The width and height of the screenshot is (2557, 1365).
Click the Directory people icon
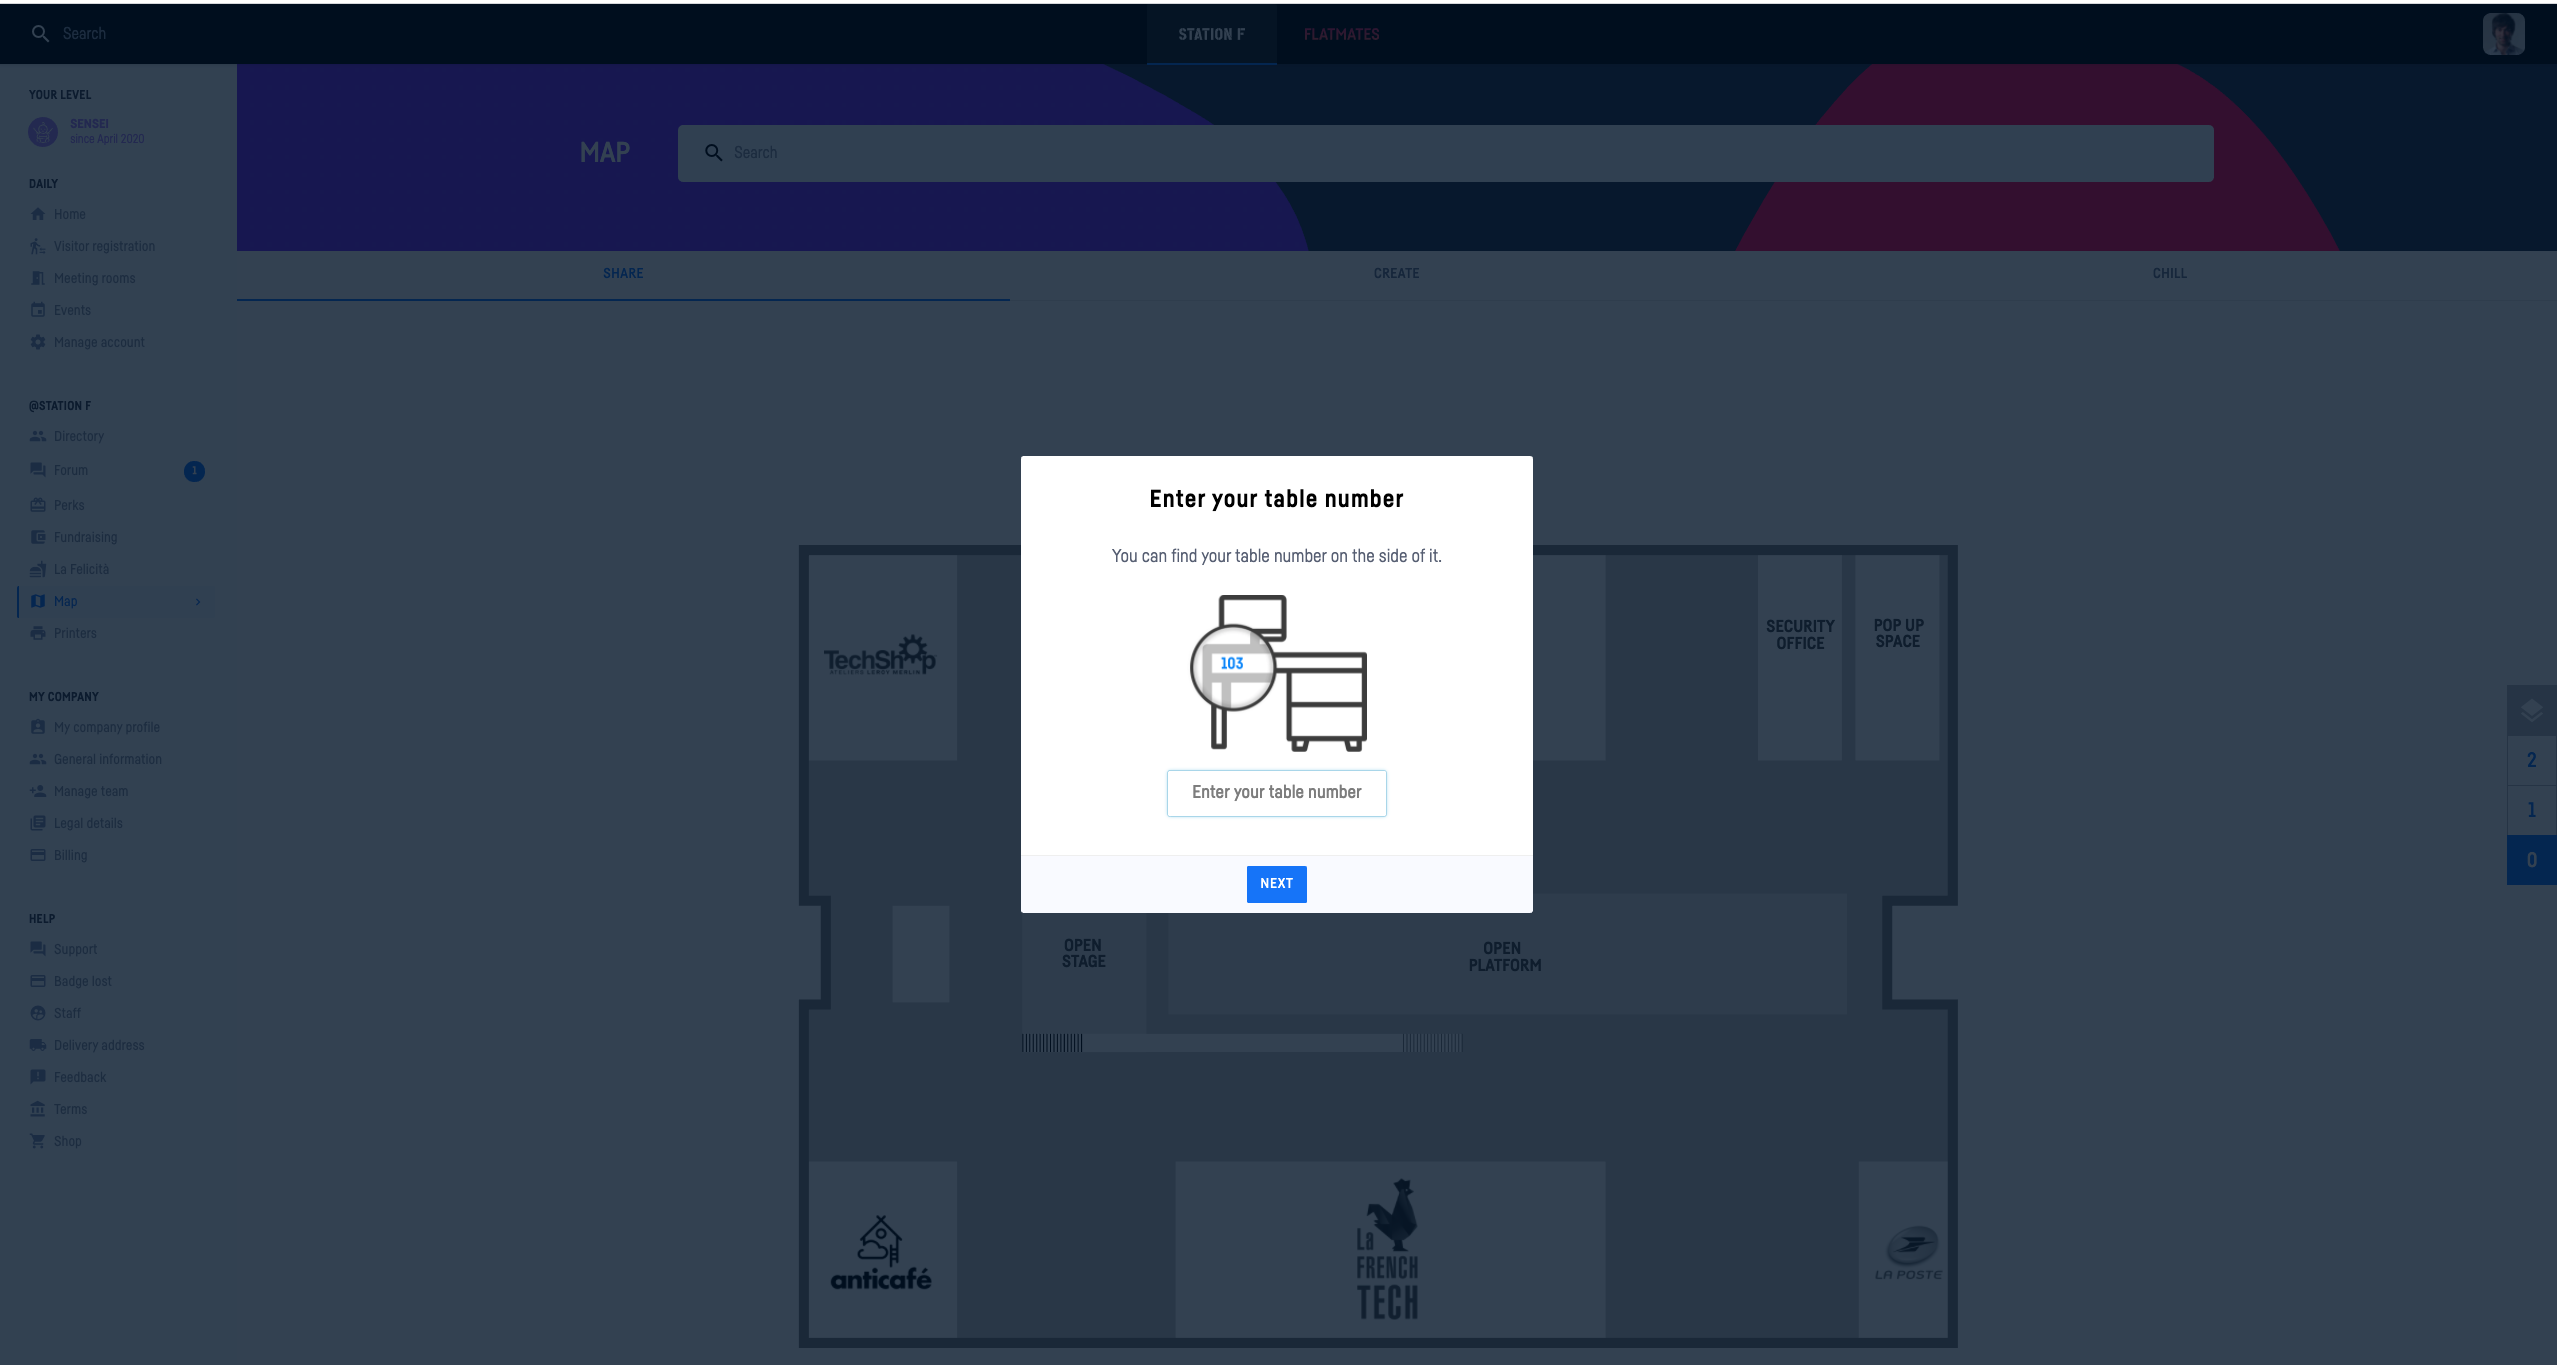click(x=38, y=436)
